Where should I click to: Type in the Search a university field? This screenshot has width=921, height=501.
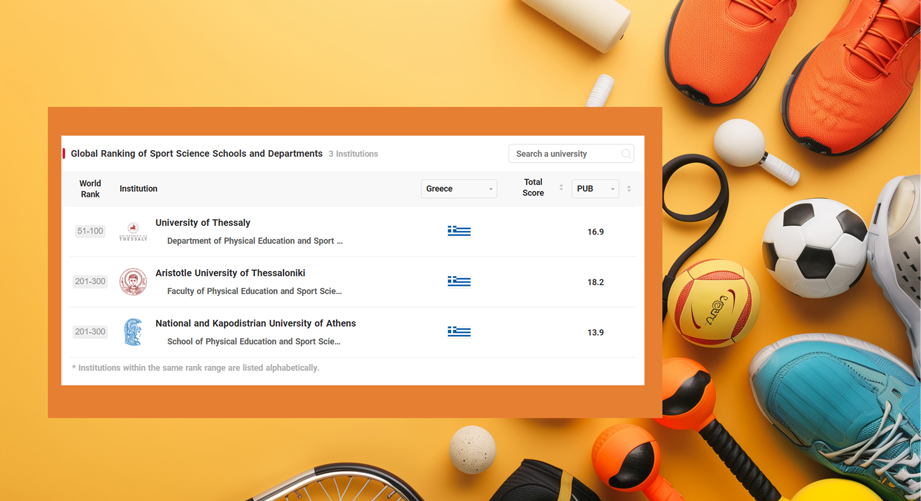click(x=563, y=154)
